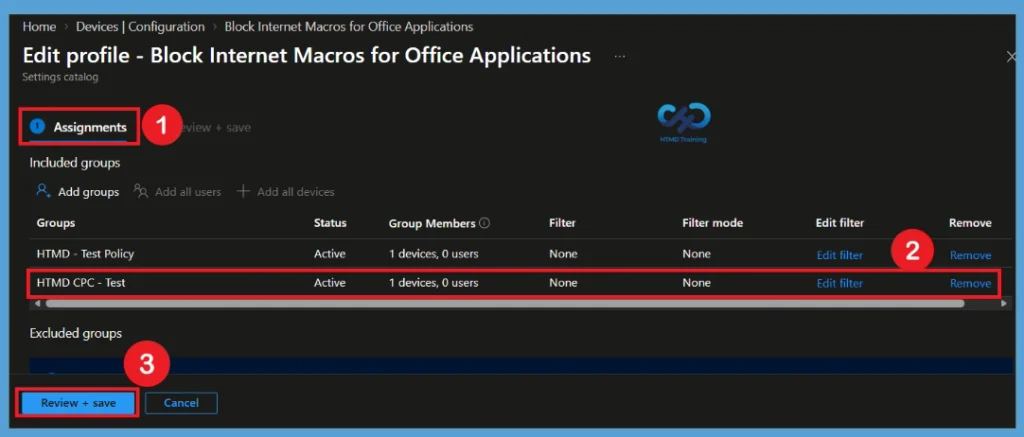The image size is (1024, 437).
Task: Switch to Review + save step tab
Action: 216,128
